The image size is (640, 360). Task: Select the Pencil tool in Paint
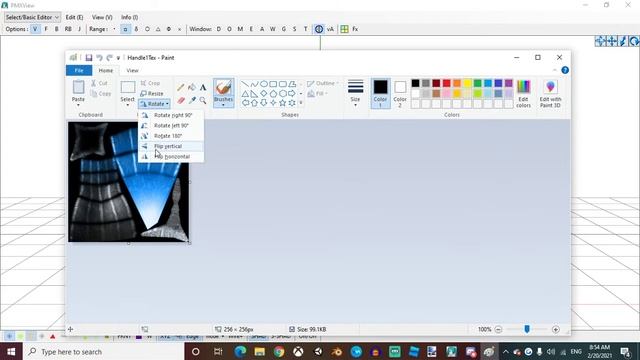(181, 87)
